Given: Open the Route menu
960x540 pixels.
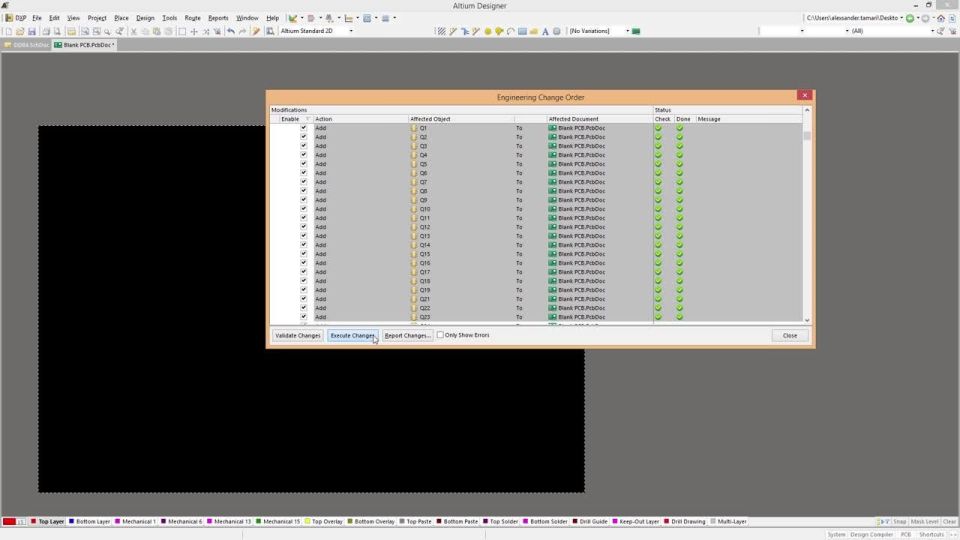Looking at the screenshot, I should click(x=192, y=18).
